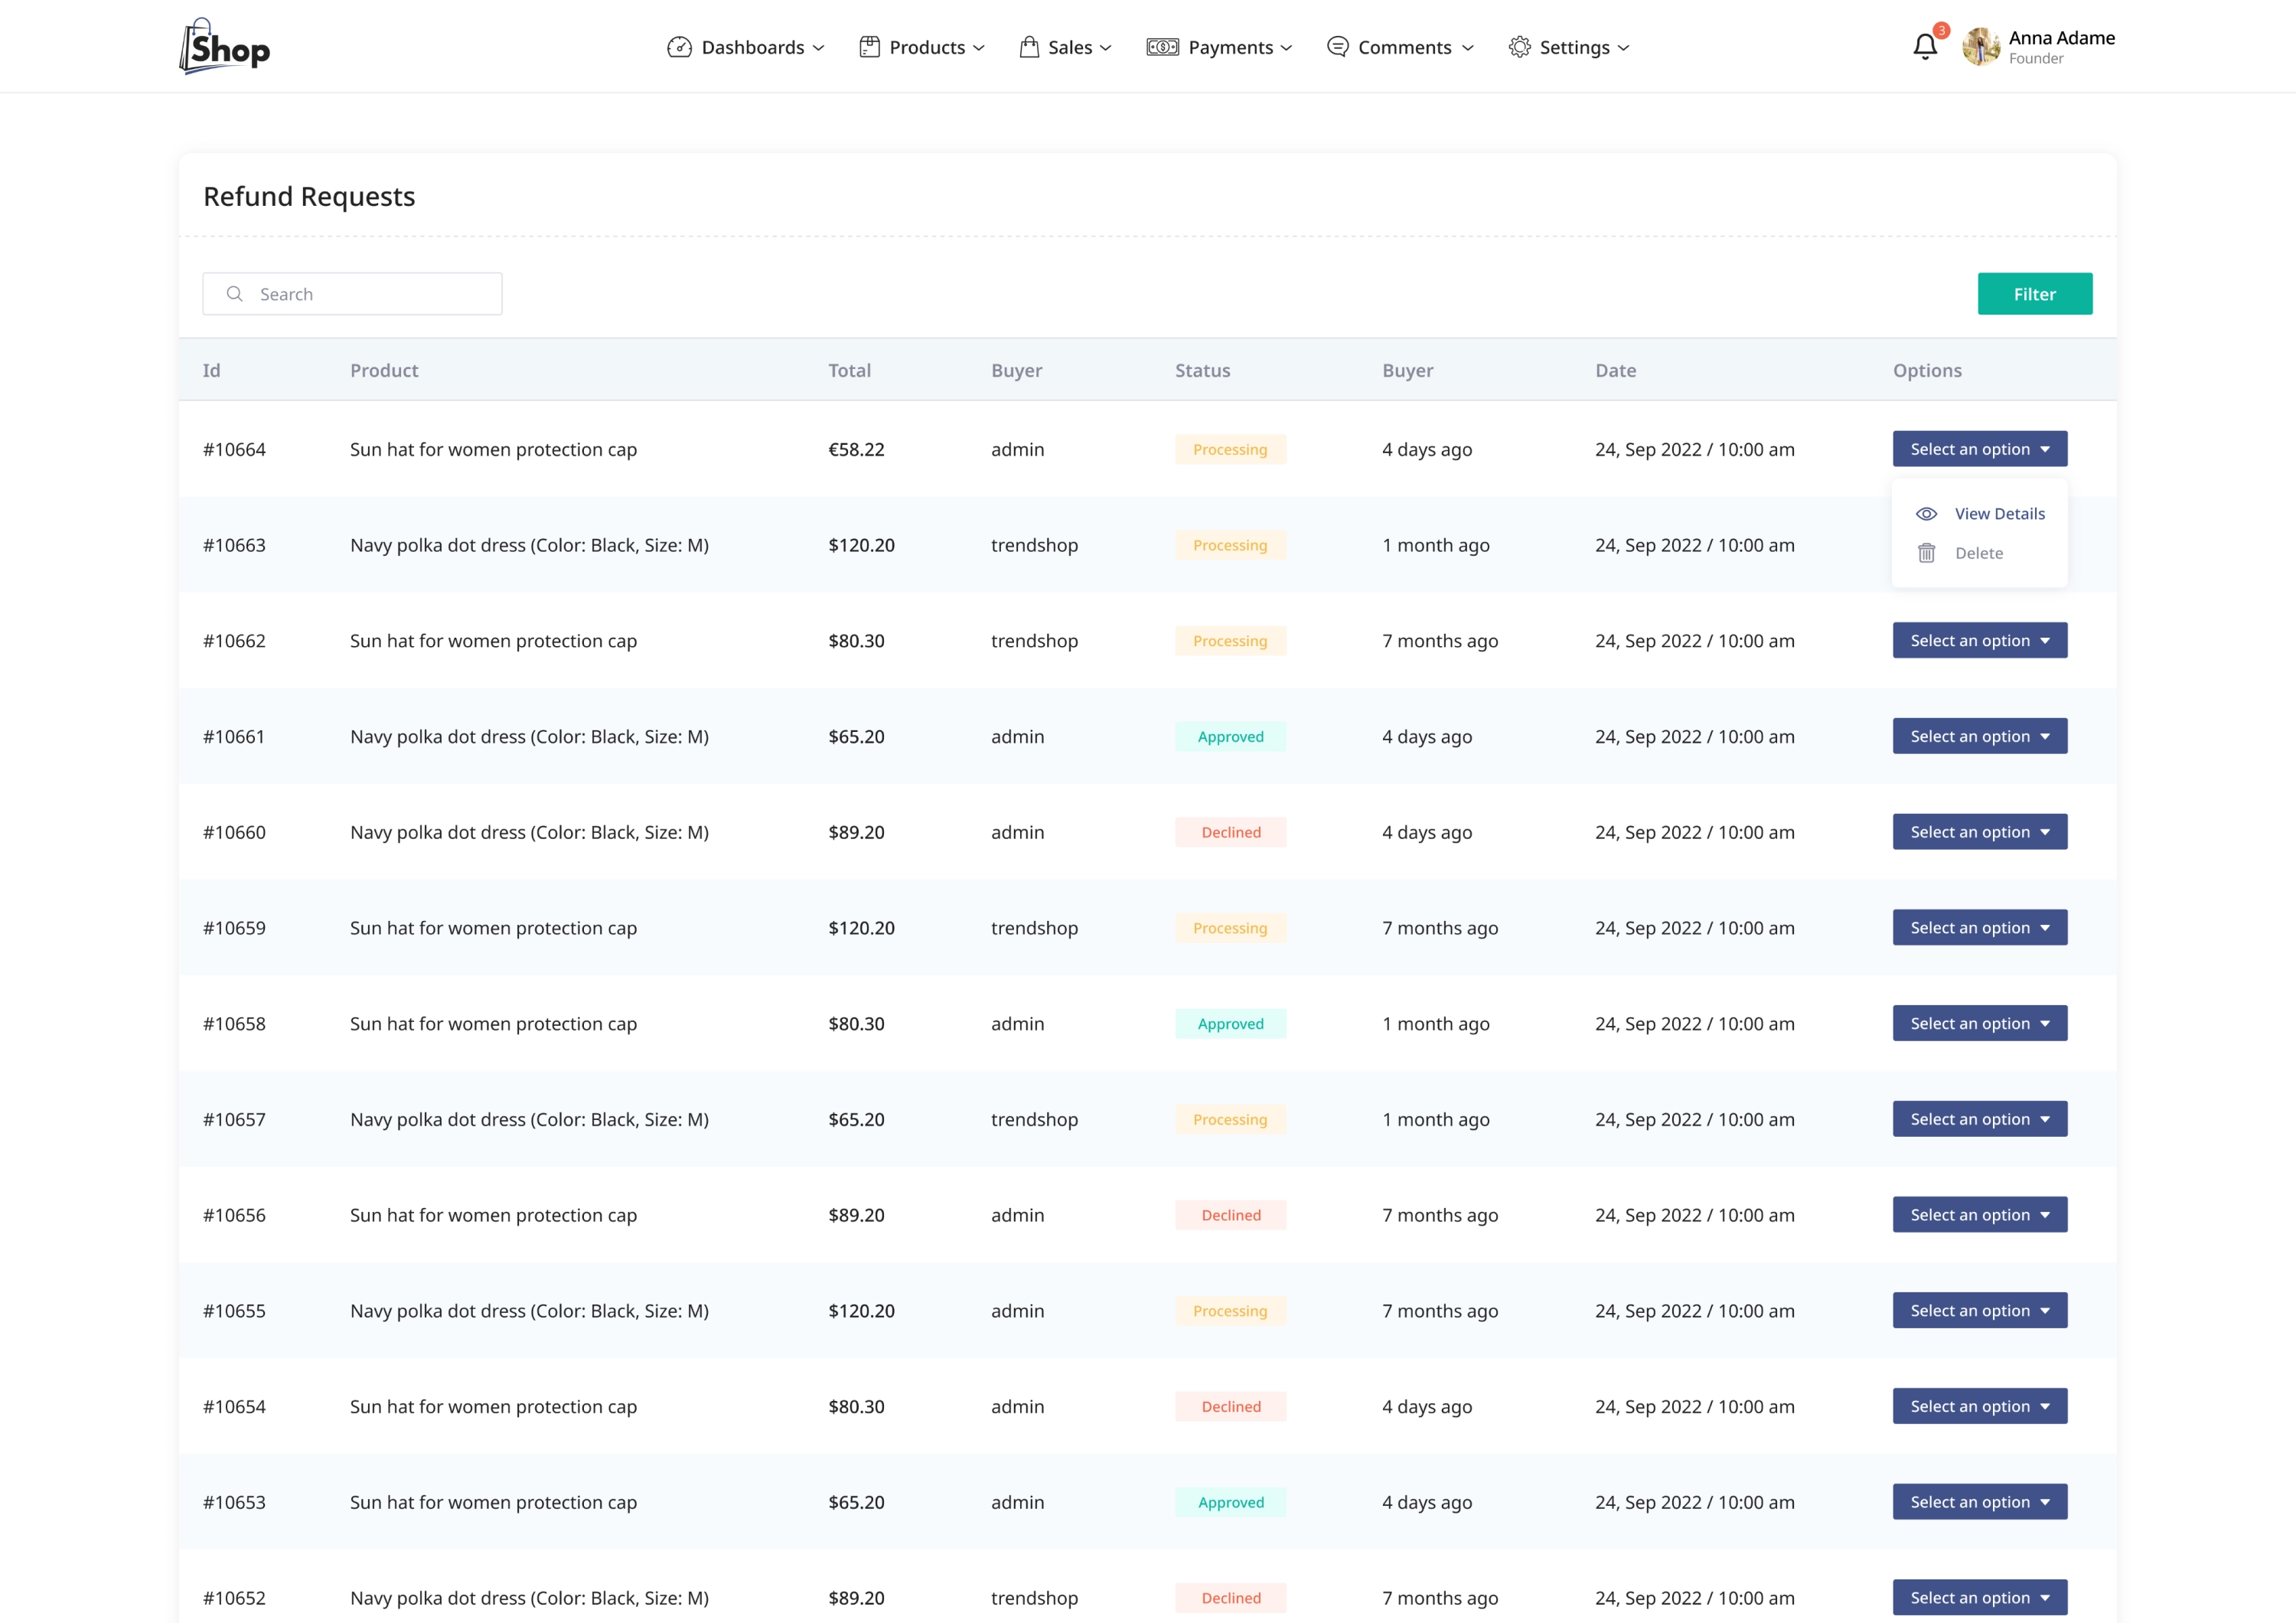Click the trash icon next to Delete

[x=1926, y=553]
